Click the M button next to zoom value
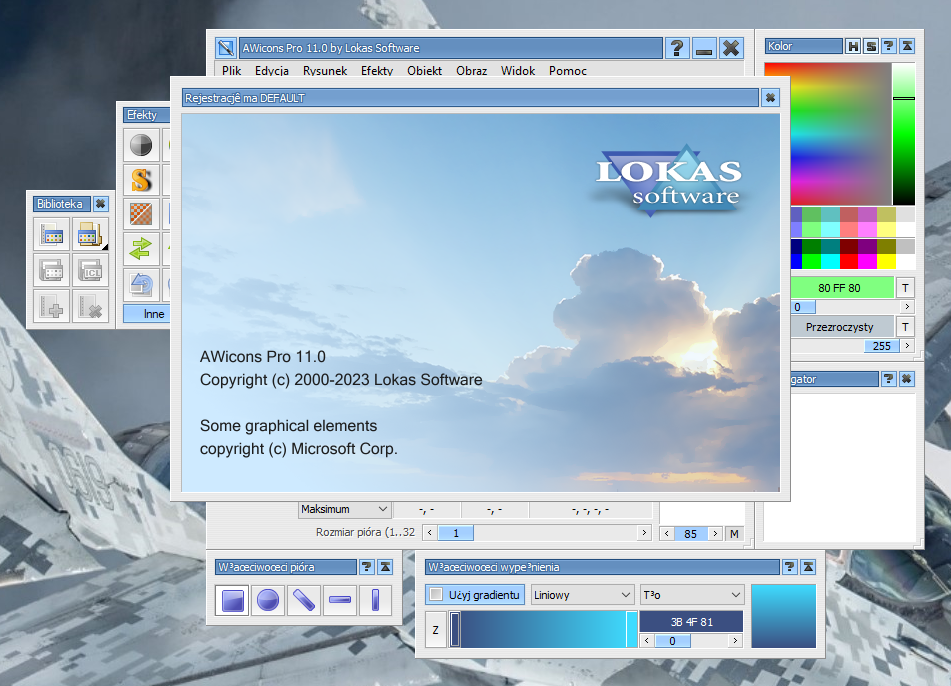The width and height of the screenshot is (951, 686). [x=734, y=534]
